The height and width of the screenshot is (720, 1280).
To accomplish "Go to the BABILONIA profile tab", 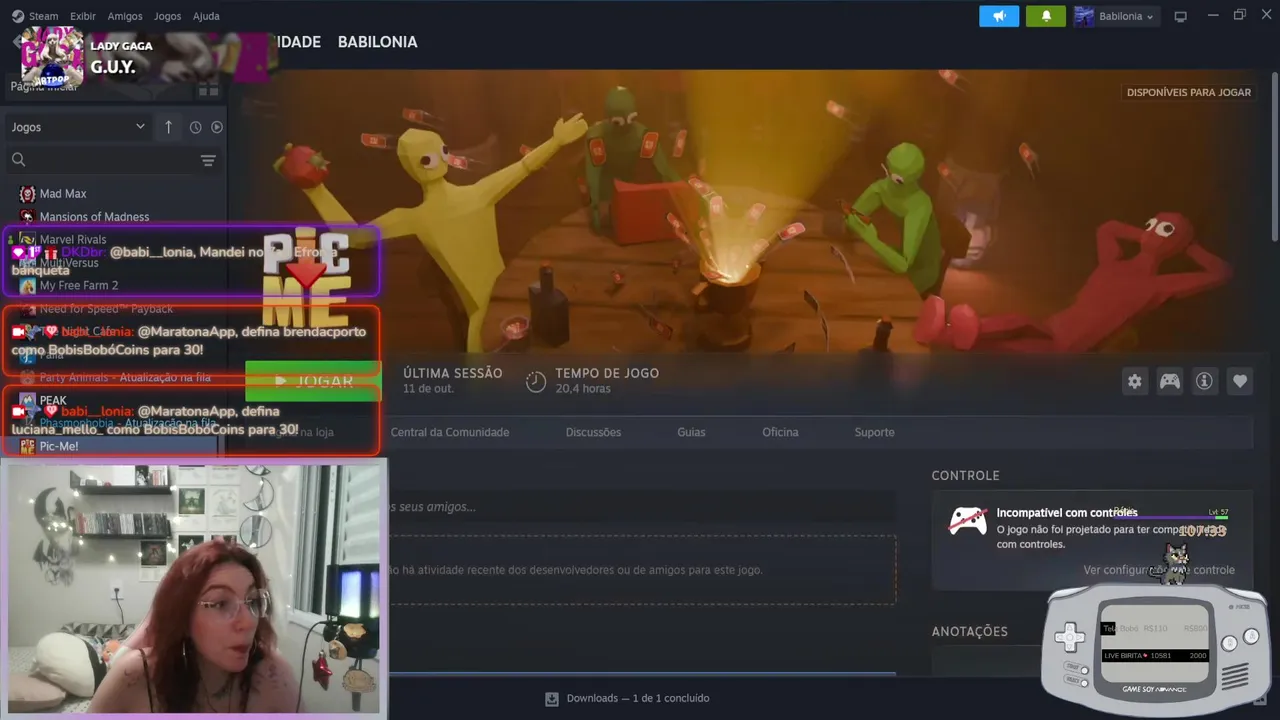I will point(377,42).
